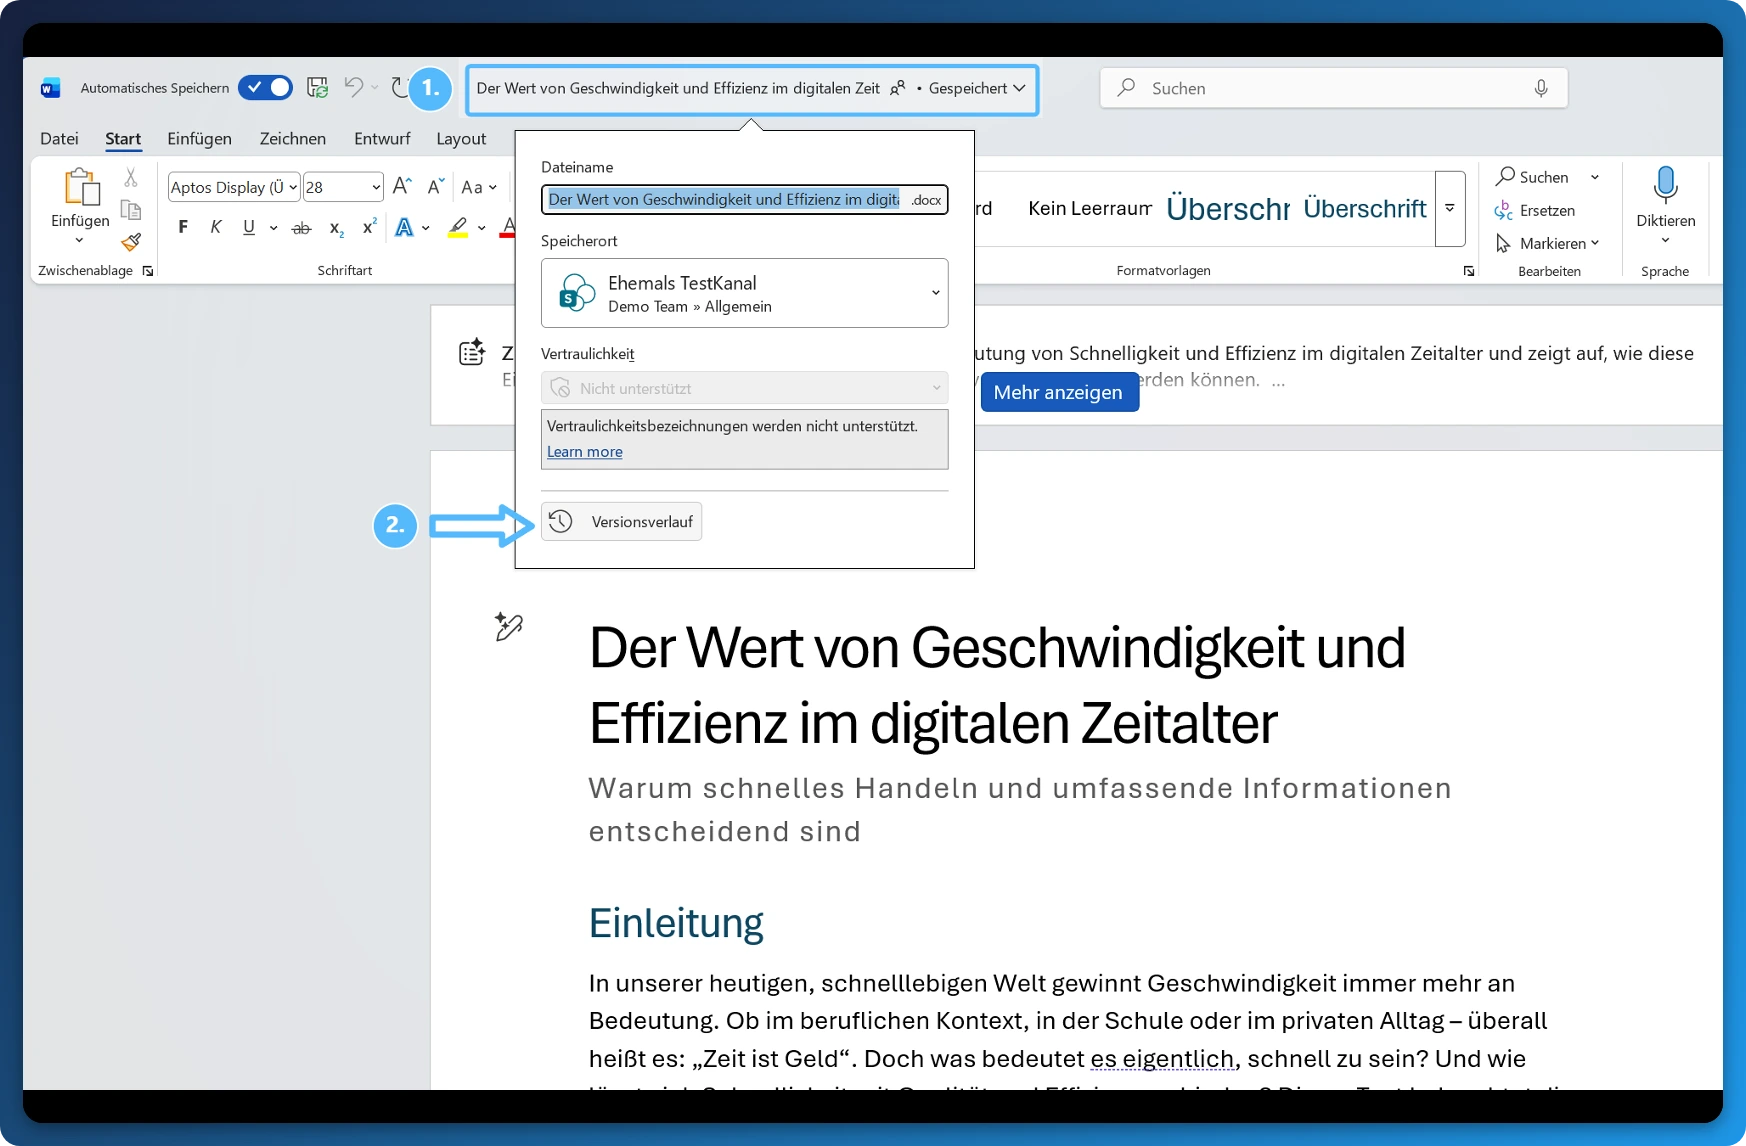Click the SharePoint icon in Speicherort
This screenshot has height=1146, width=1746.
pyautogui.click(x=577, y=292)
